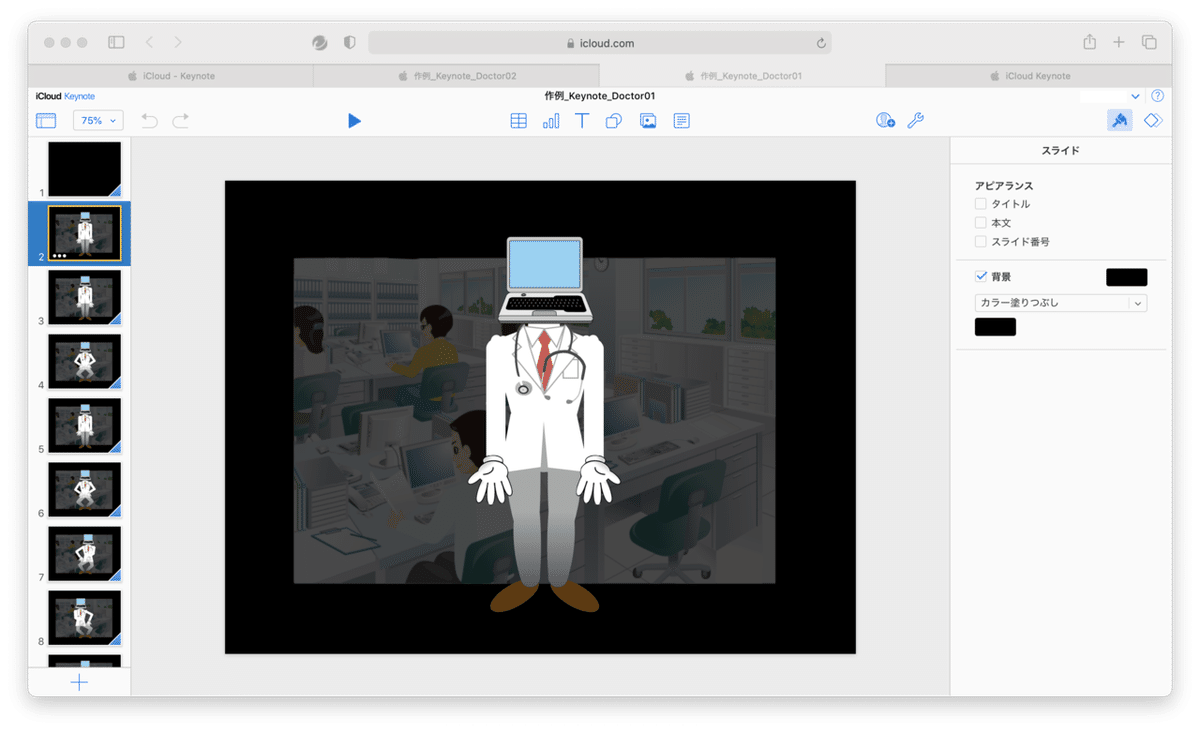This screenshot has width=1200, height=731.
Task: Open a new Safari tab
Action: point(1119,43)
